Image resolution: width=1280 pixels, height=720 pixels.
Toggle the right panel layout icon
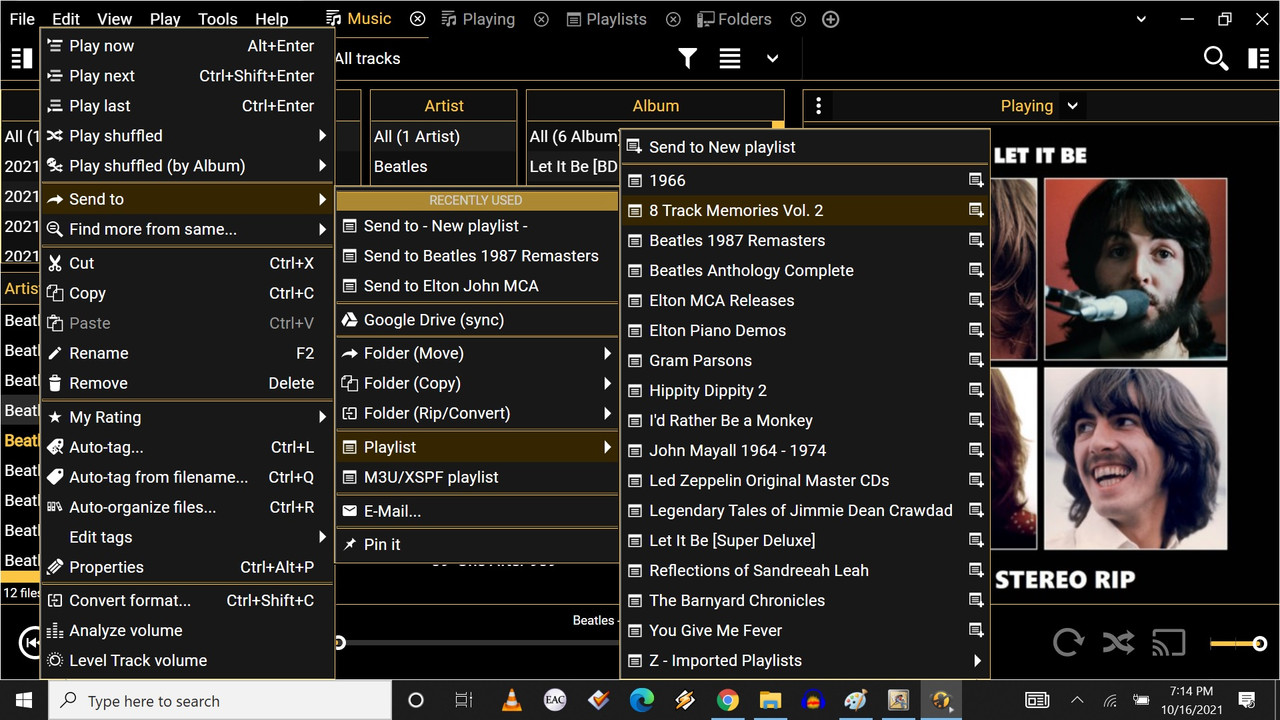point(1259,59)
